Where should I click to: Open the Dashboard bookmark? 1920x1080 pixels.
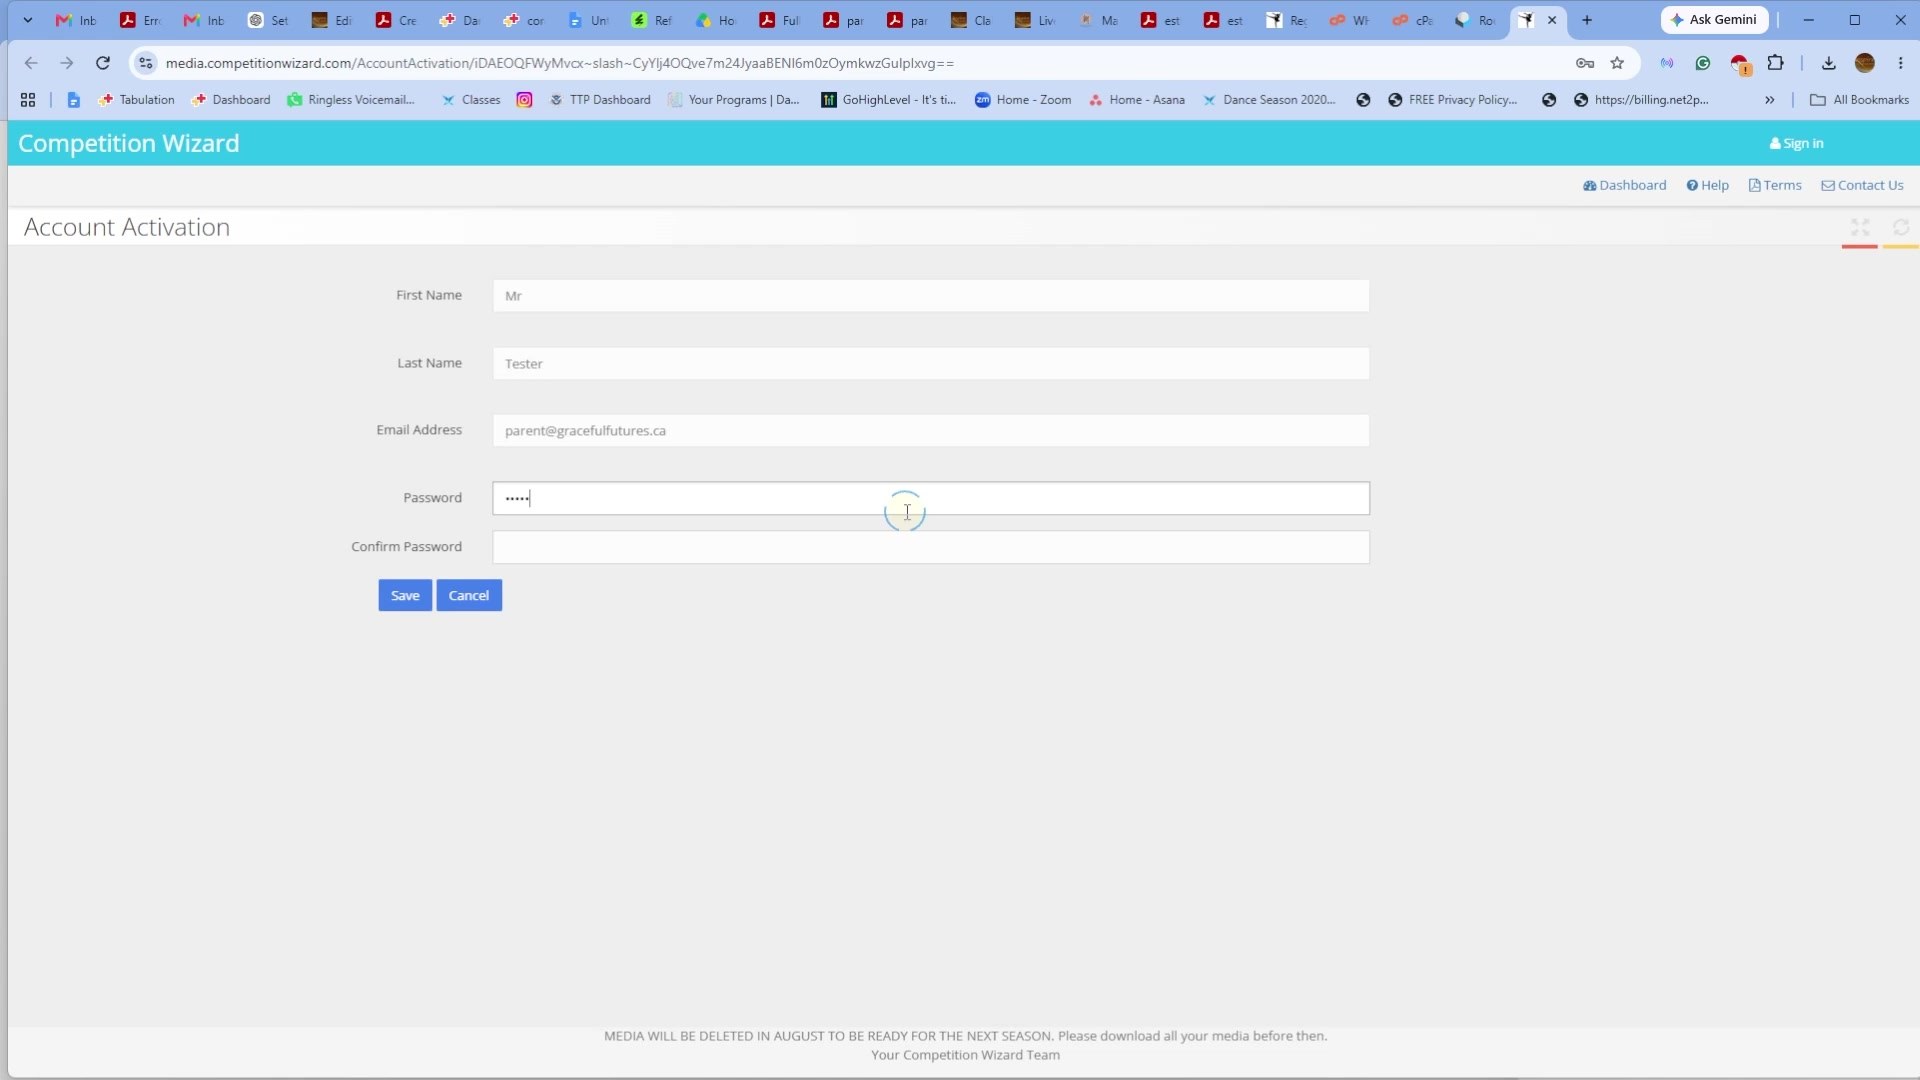click(x=231, y=100)
